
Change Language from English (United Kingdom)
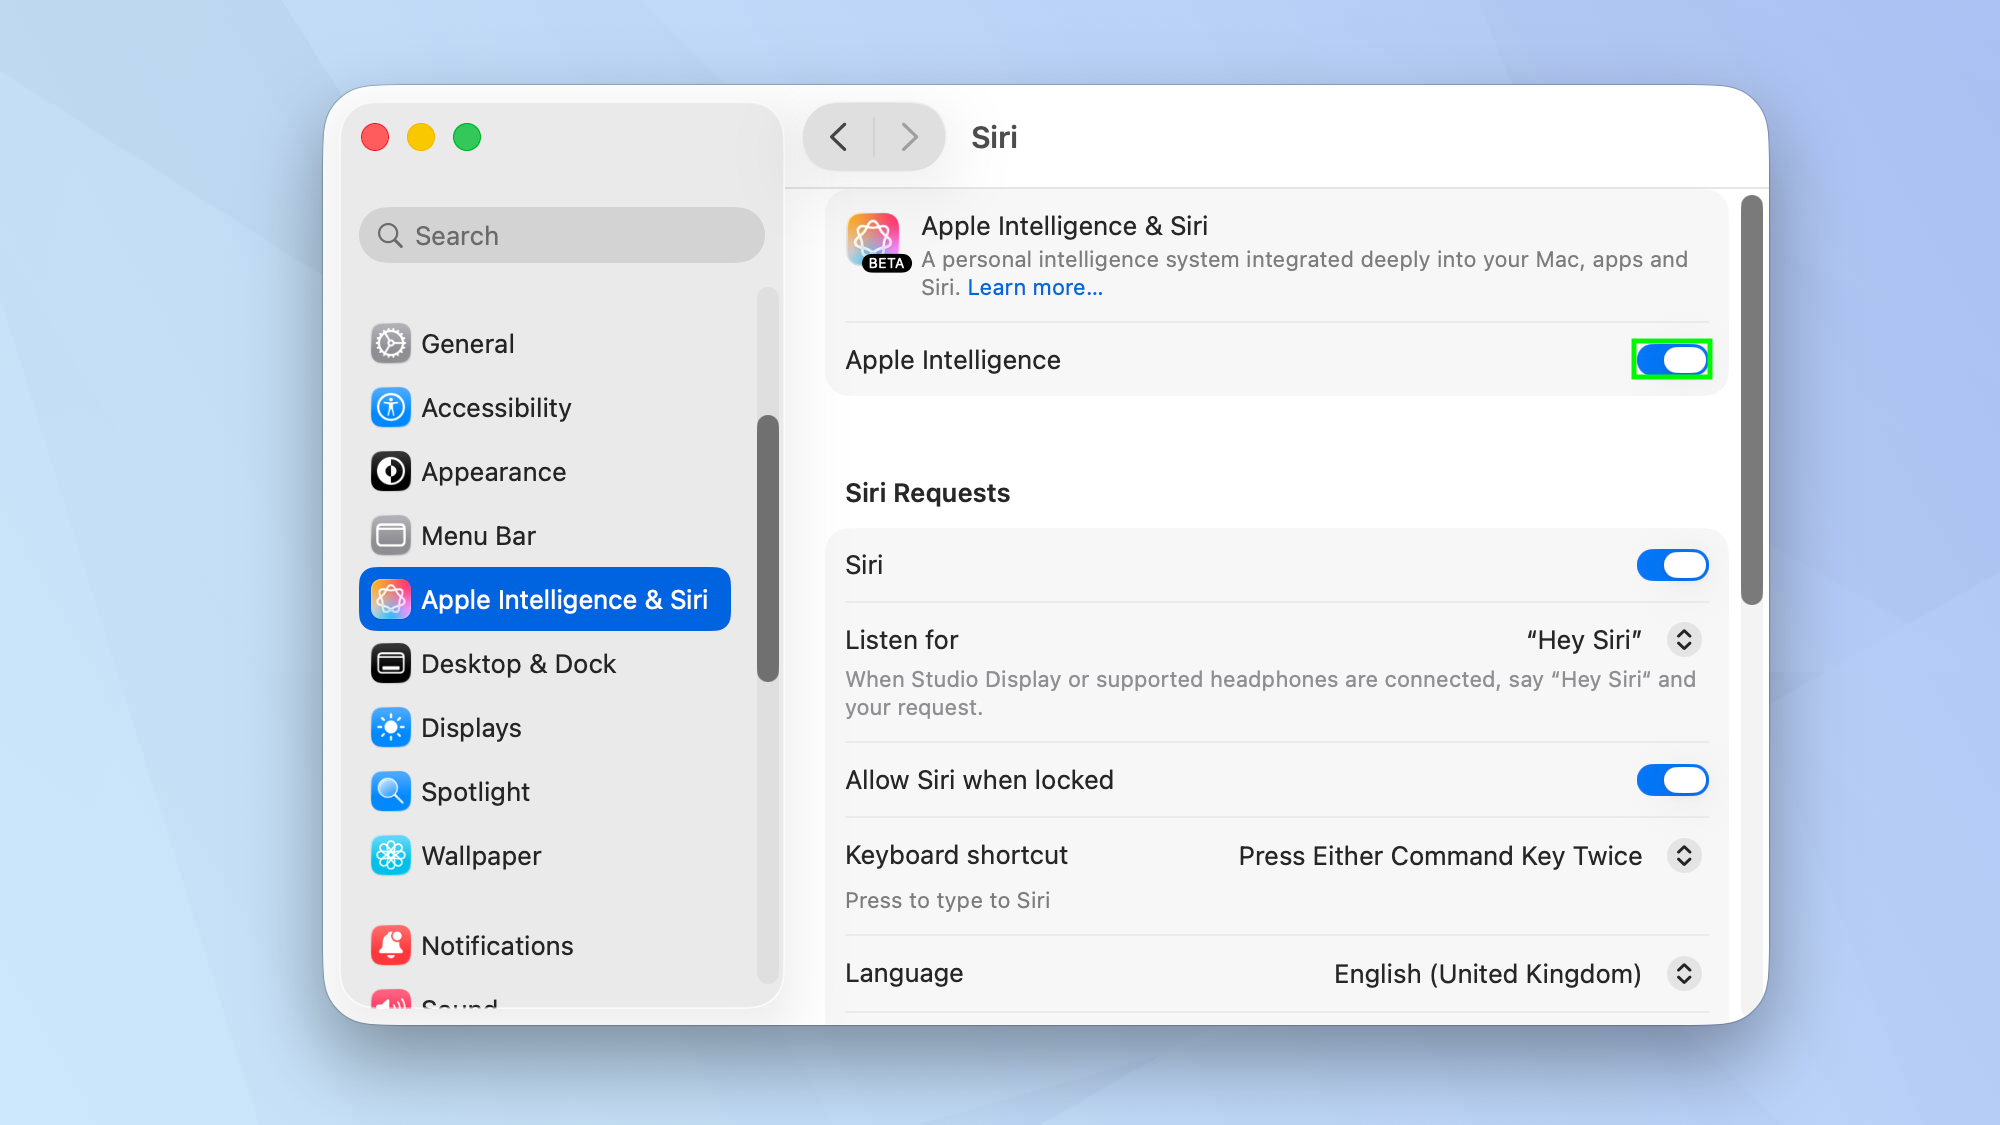(1684, 973)
